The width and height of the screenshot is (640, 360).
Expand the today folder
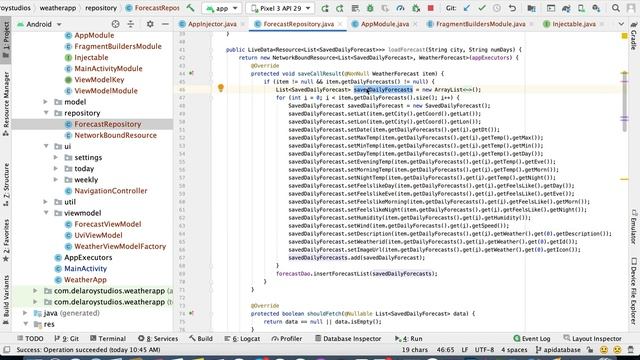56,168
